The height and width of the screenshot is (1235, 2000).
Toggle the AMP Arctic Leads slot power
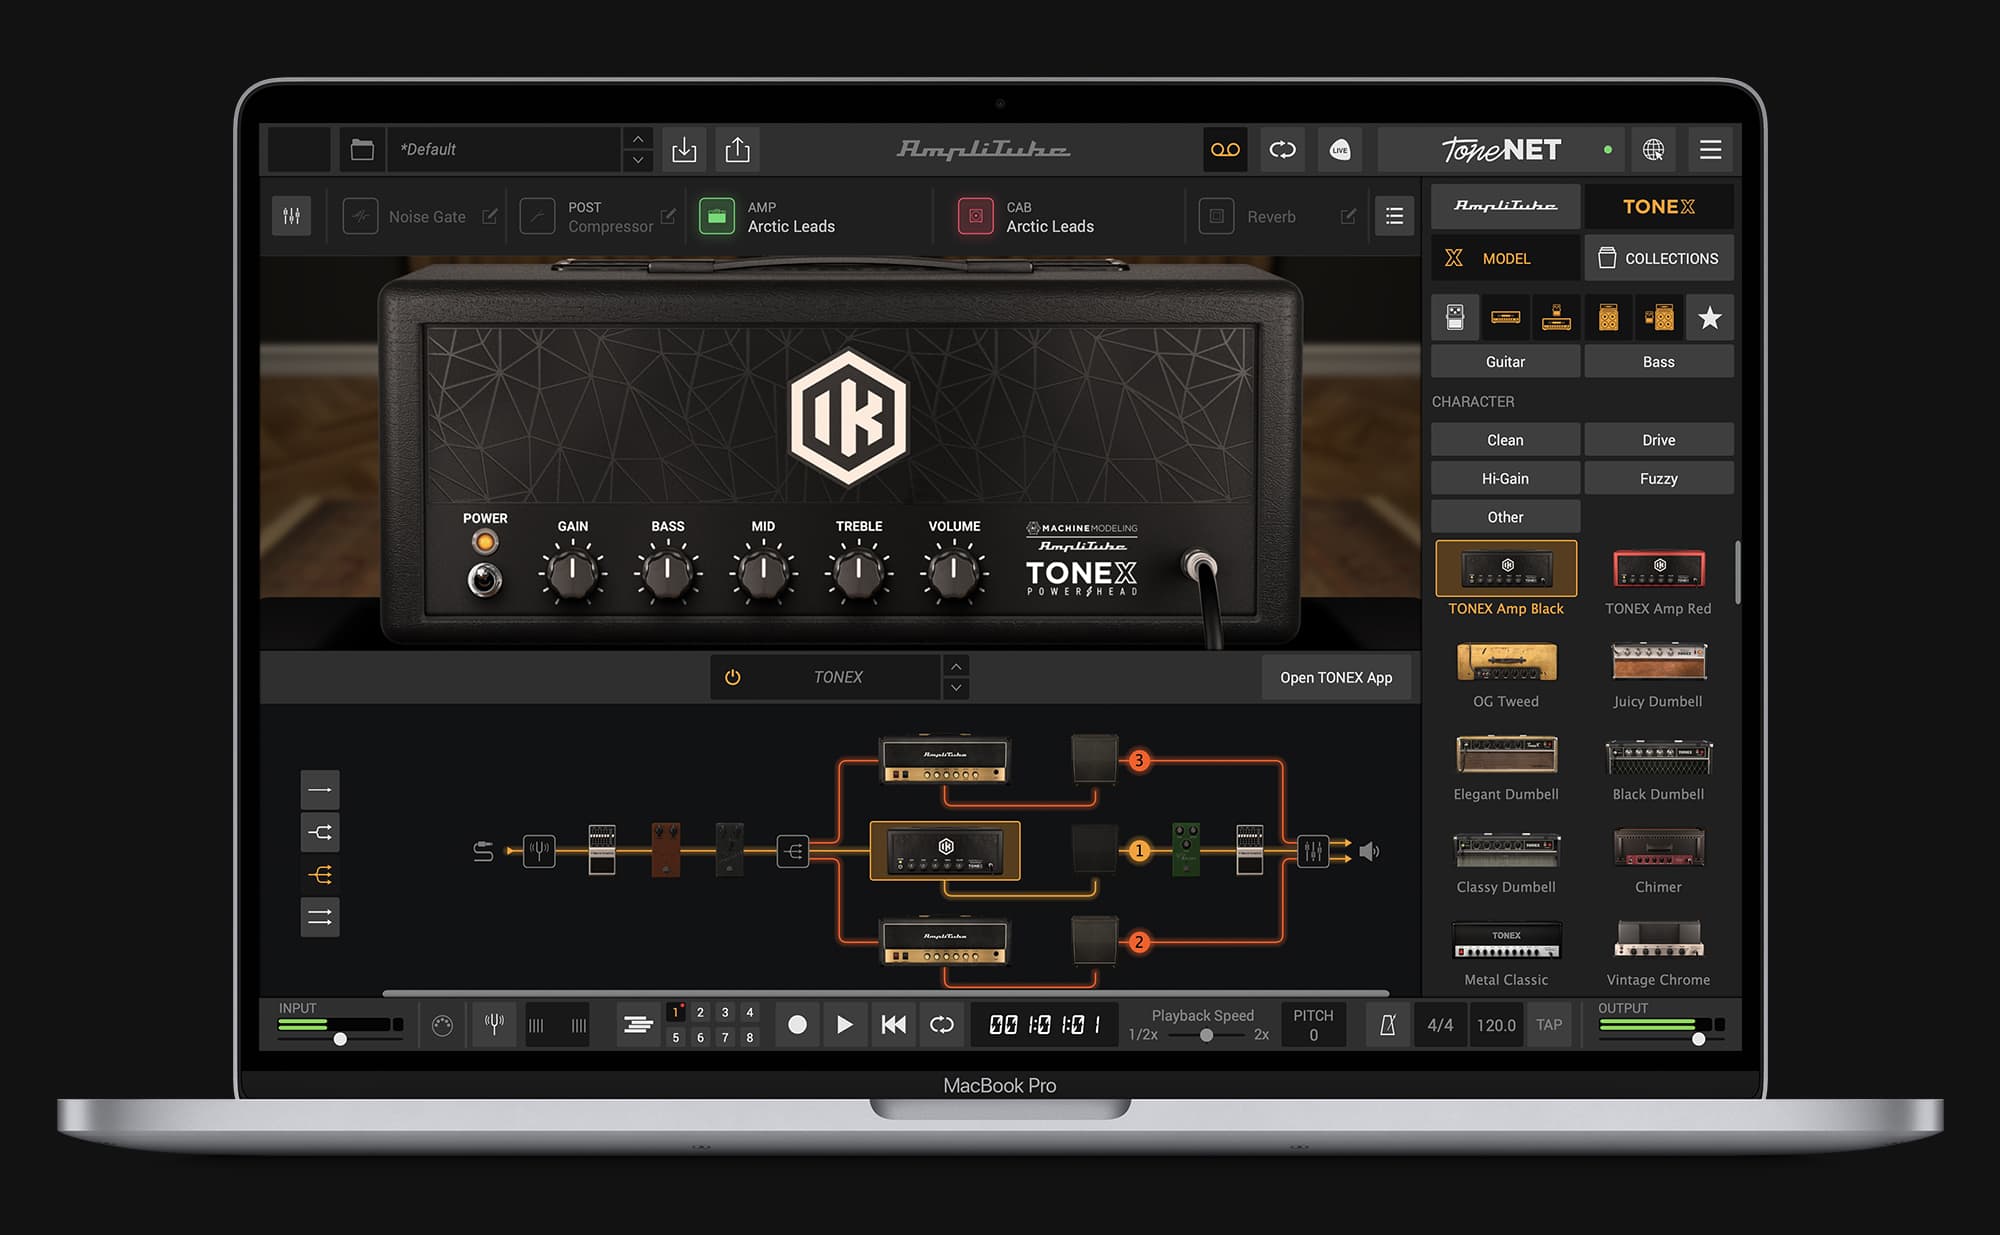tap(716, 216)
